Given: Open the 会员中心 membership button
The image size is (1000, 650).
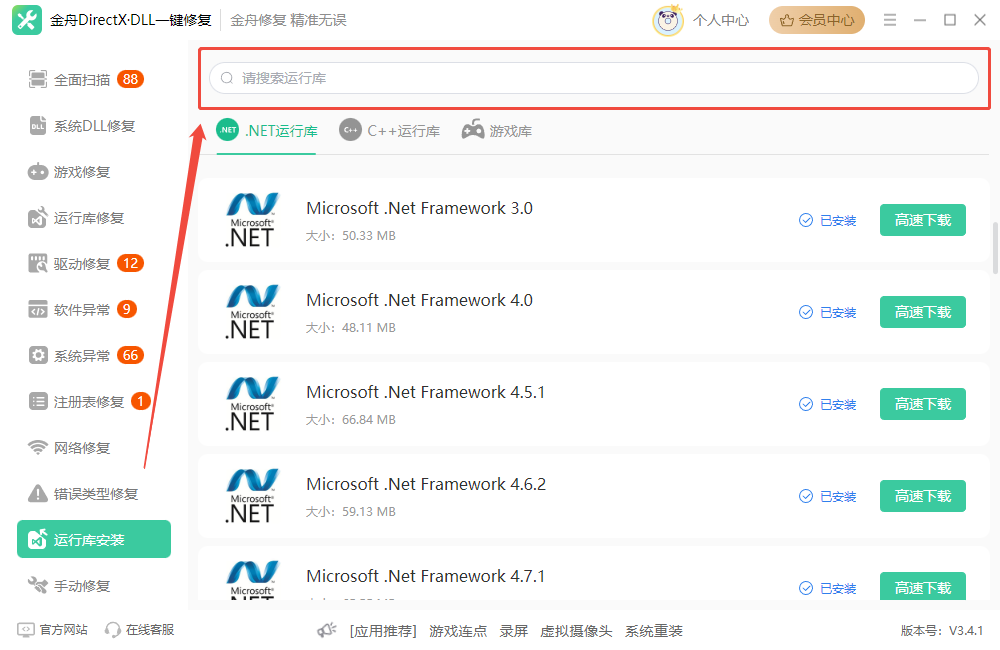Looking at the screenshot, I should coord(816,20).
